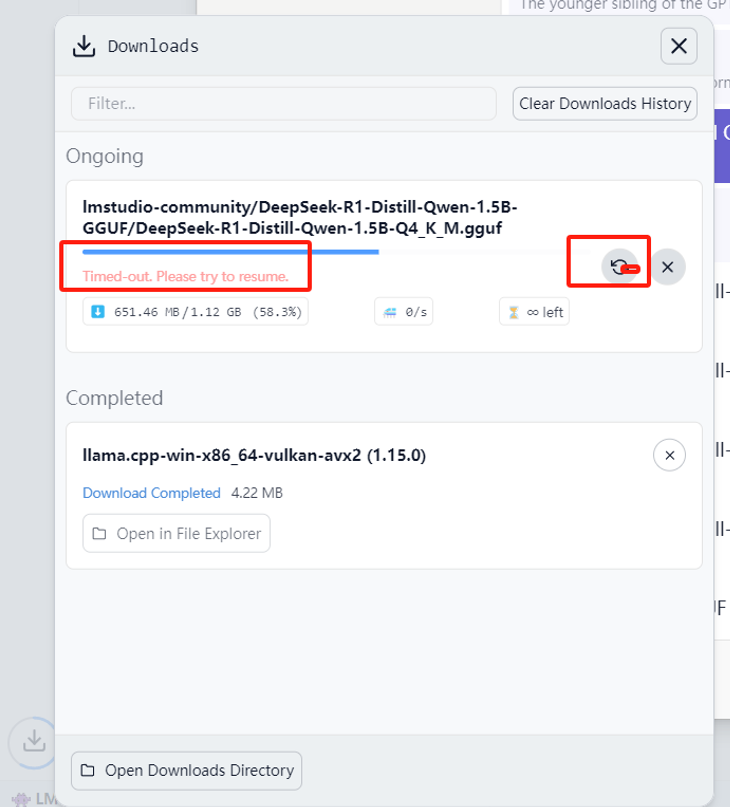
Task: Click the '∞ left' time remaining
Action: tap(534, 312)
